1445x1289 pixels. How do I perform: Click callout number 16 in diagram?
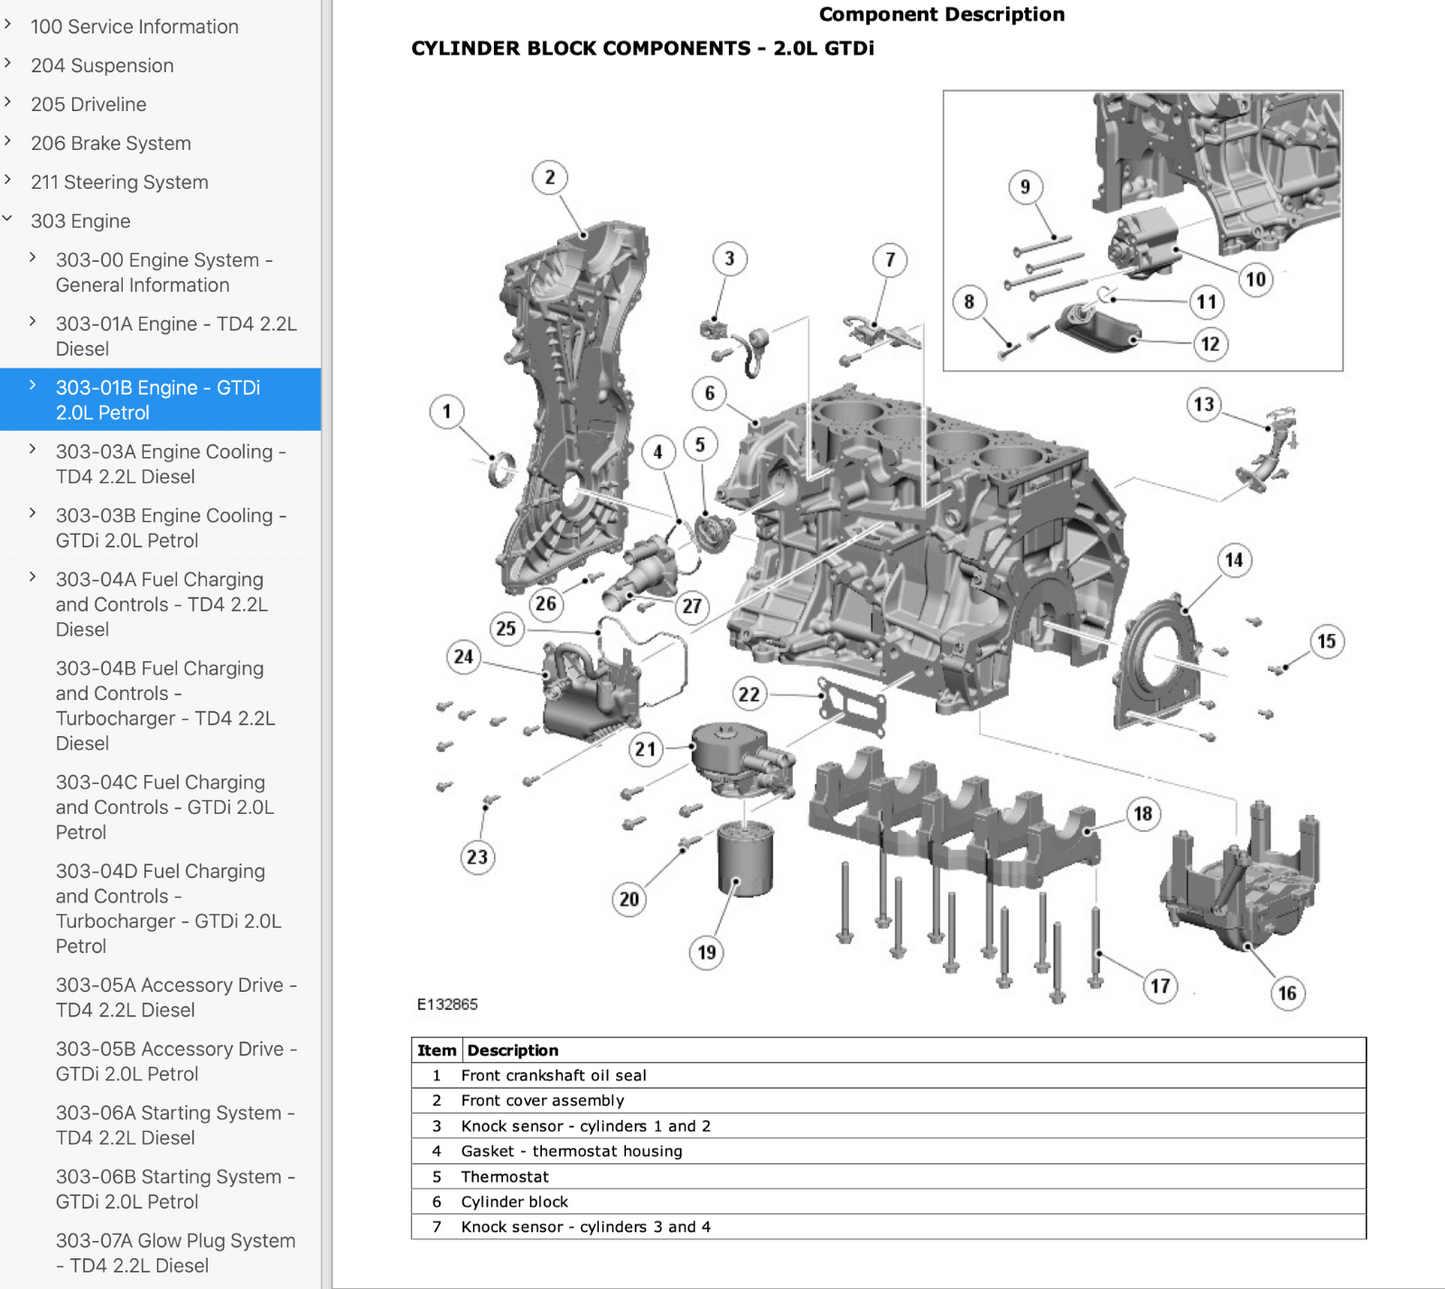tap(1287, 993)
